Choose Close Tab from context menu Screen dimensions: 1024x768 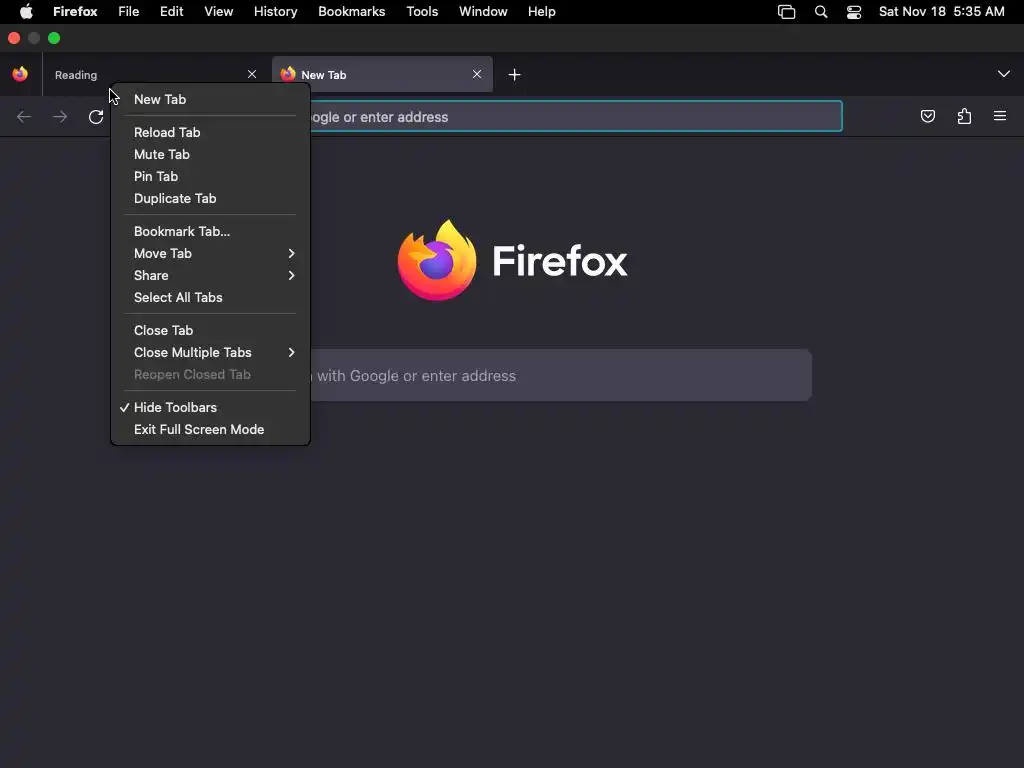[210, 330]
